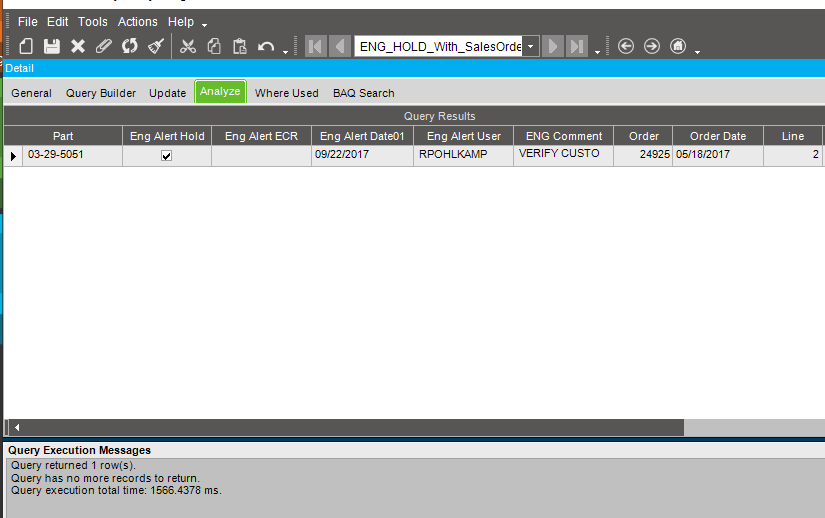Go to next record arrow

click(x=552, y=46)
